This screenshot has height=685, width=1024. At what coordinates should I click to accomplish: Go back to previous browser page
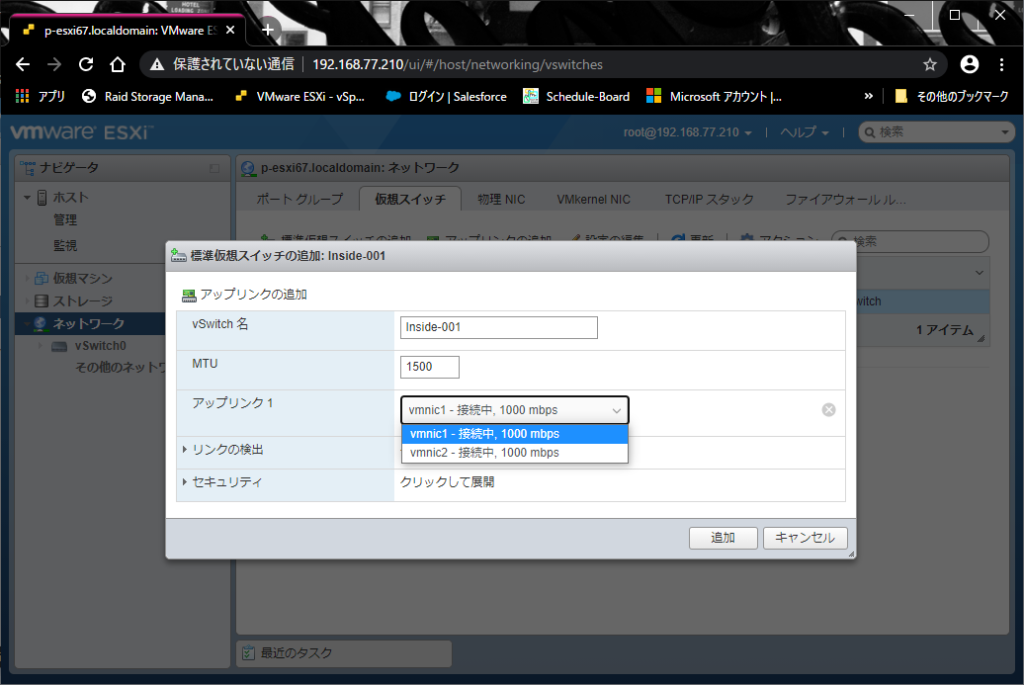click(23, 64)
